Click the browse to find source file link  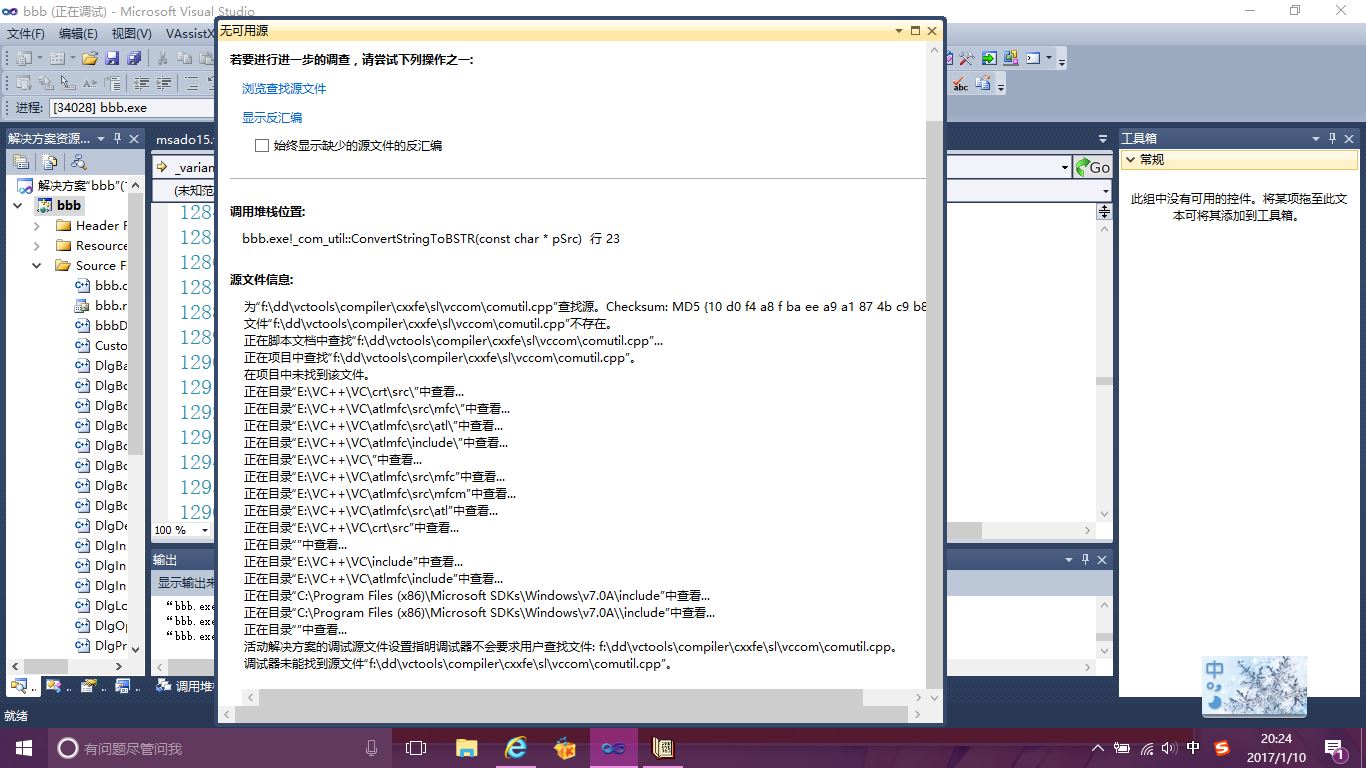[284, 89]
